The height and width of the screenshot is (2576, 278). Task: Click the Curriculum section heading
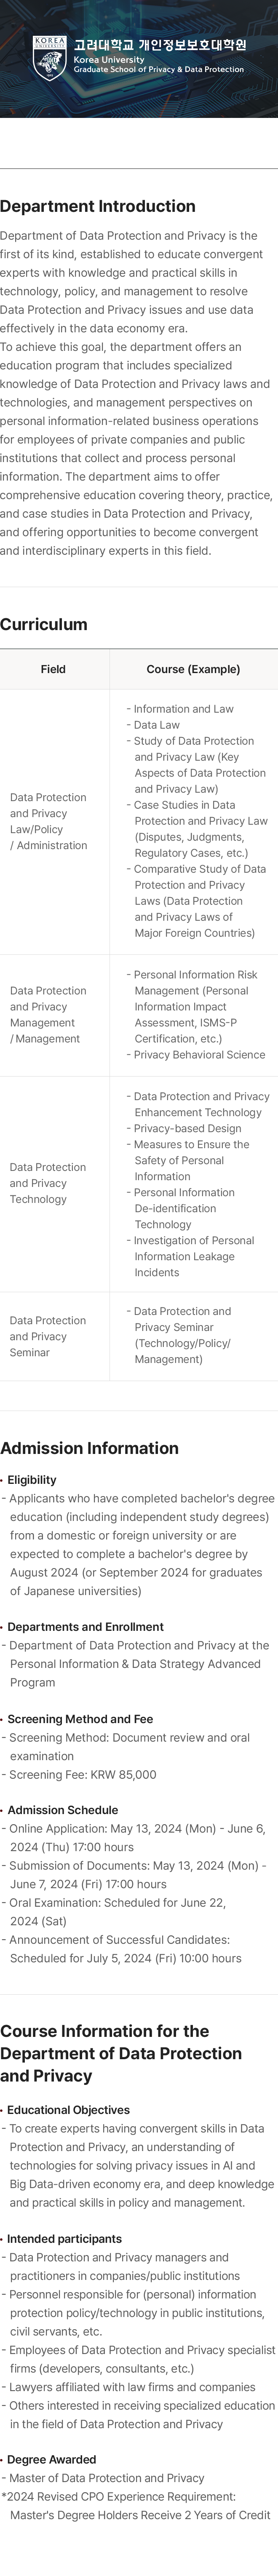point(44,624)
